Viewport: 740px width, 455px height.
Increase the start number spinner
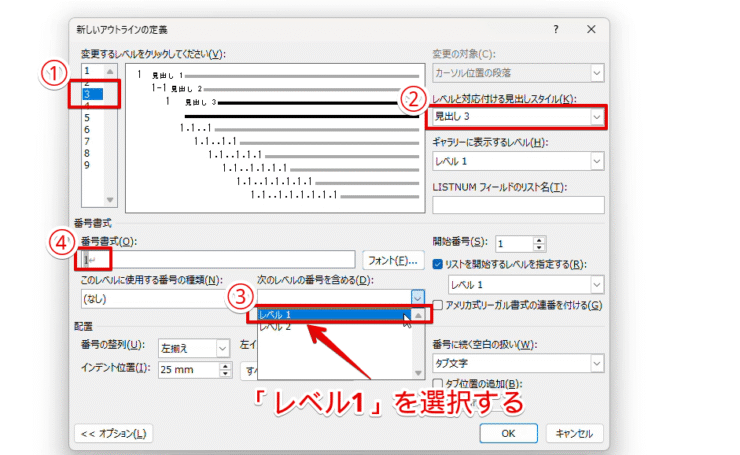tap(539, 240)
